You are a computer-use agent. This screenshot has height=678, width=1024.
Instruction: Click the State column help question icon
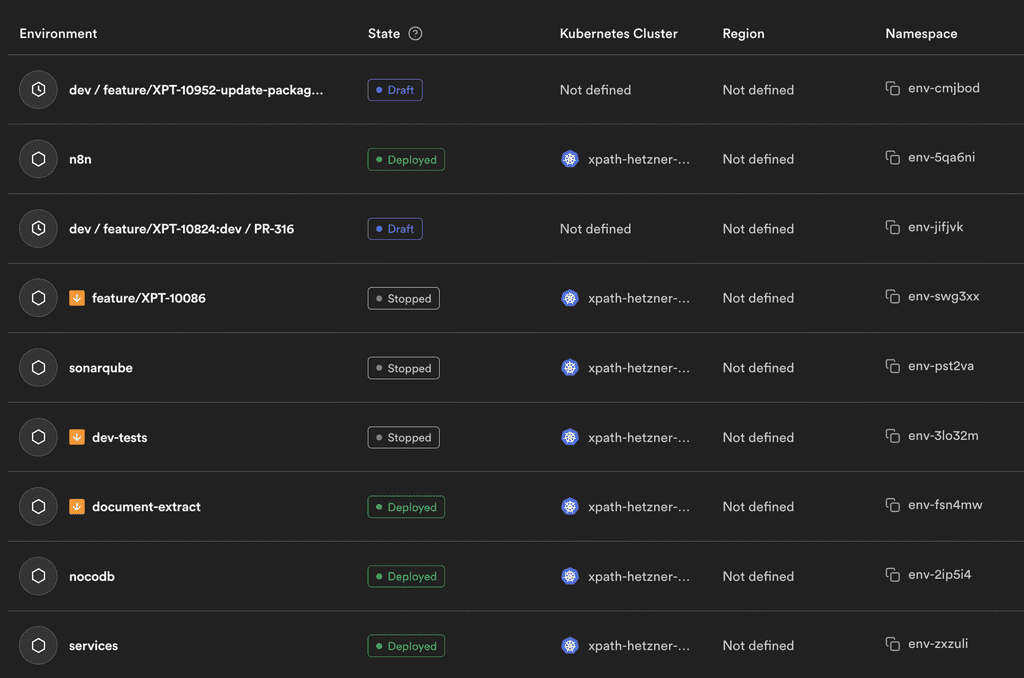click(416, 34)
